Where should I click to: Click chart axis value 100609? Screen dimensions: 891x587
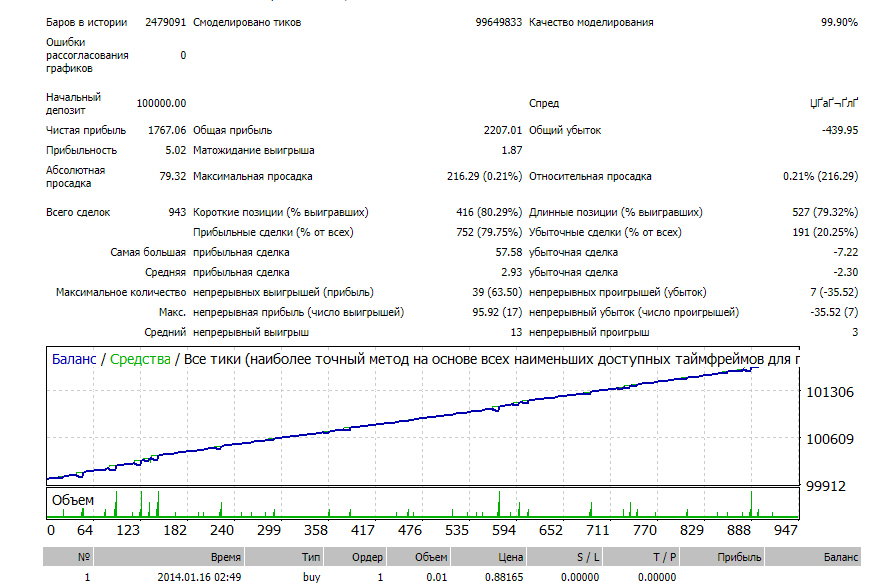tap(830, 439)
